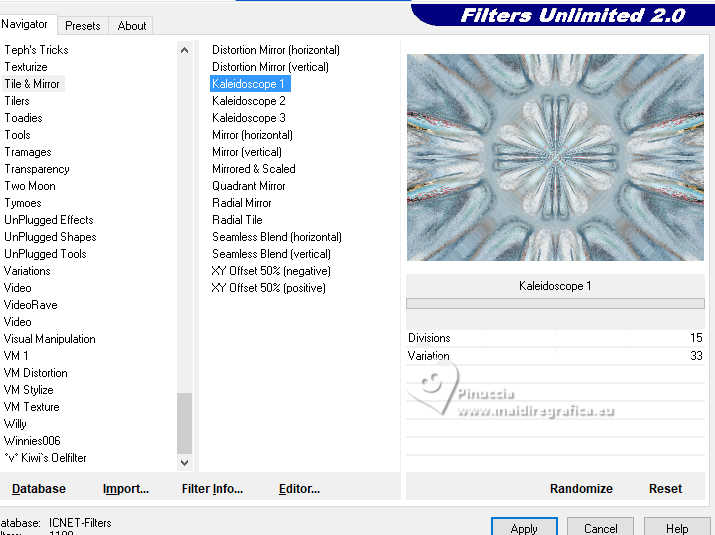Image resolution: width=715 pixels, height=535 pixels.
Task: Select the Transparency category
Action: pos(37,169)
